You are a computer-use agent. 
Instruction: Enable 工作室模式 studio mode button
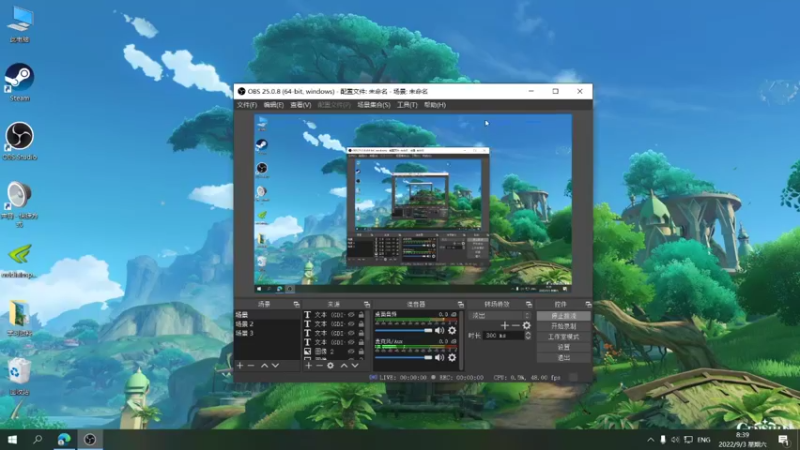pos(564,337)
